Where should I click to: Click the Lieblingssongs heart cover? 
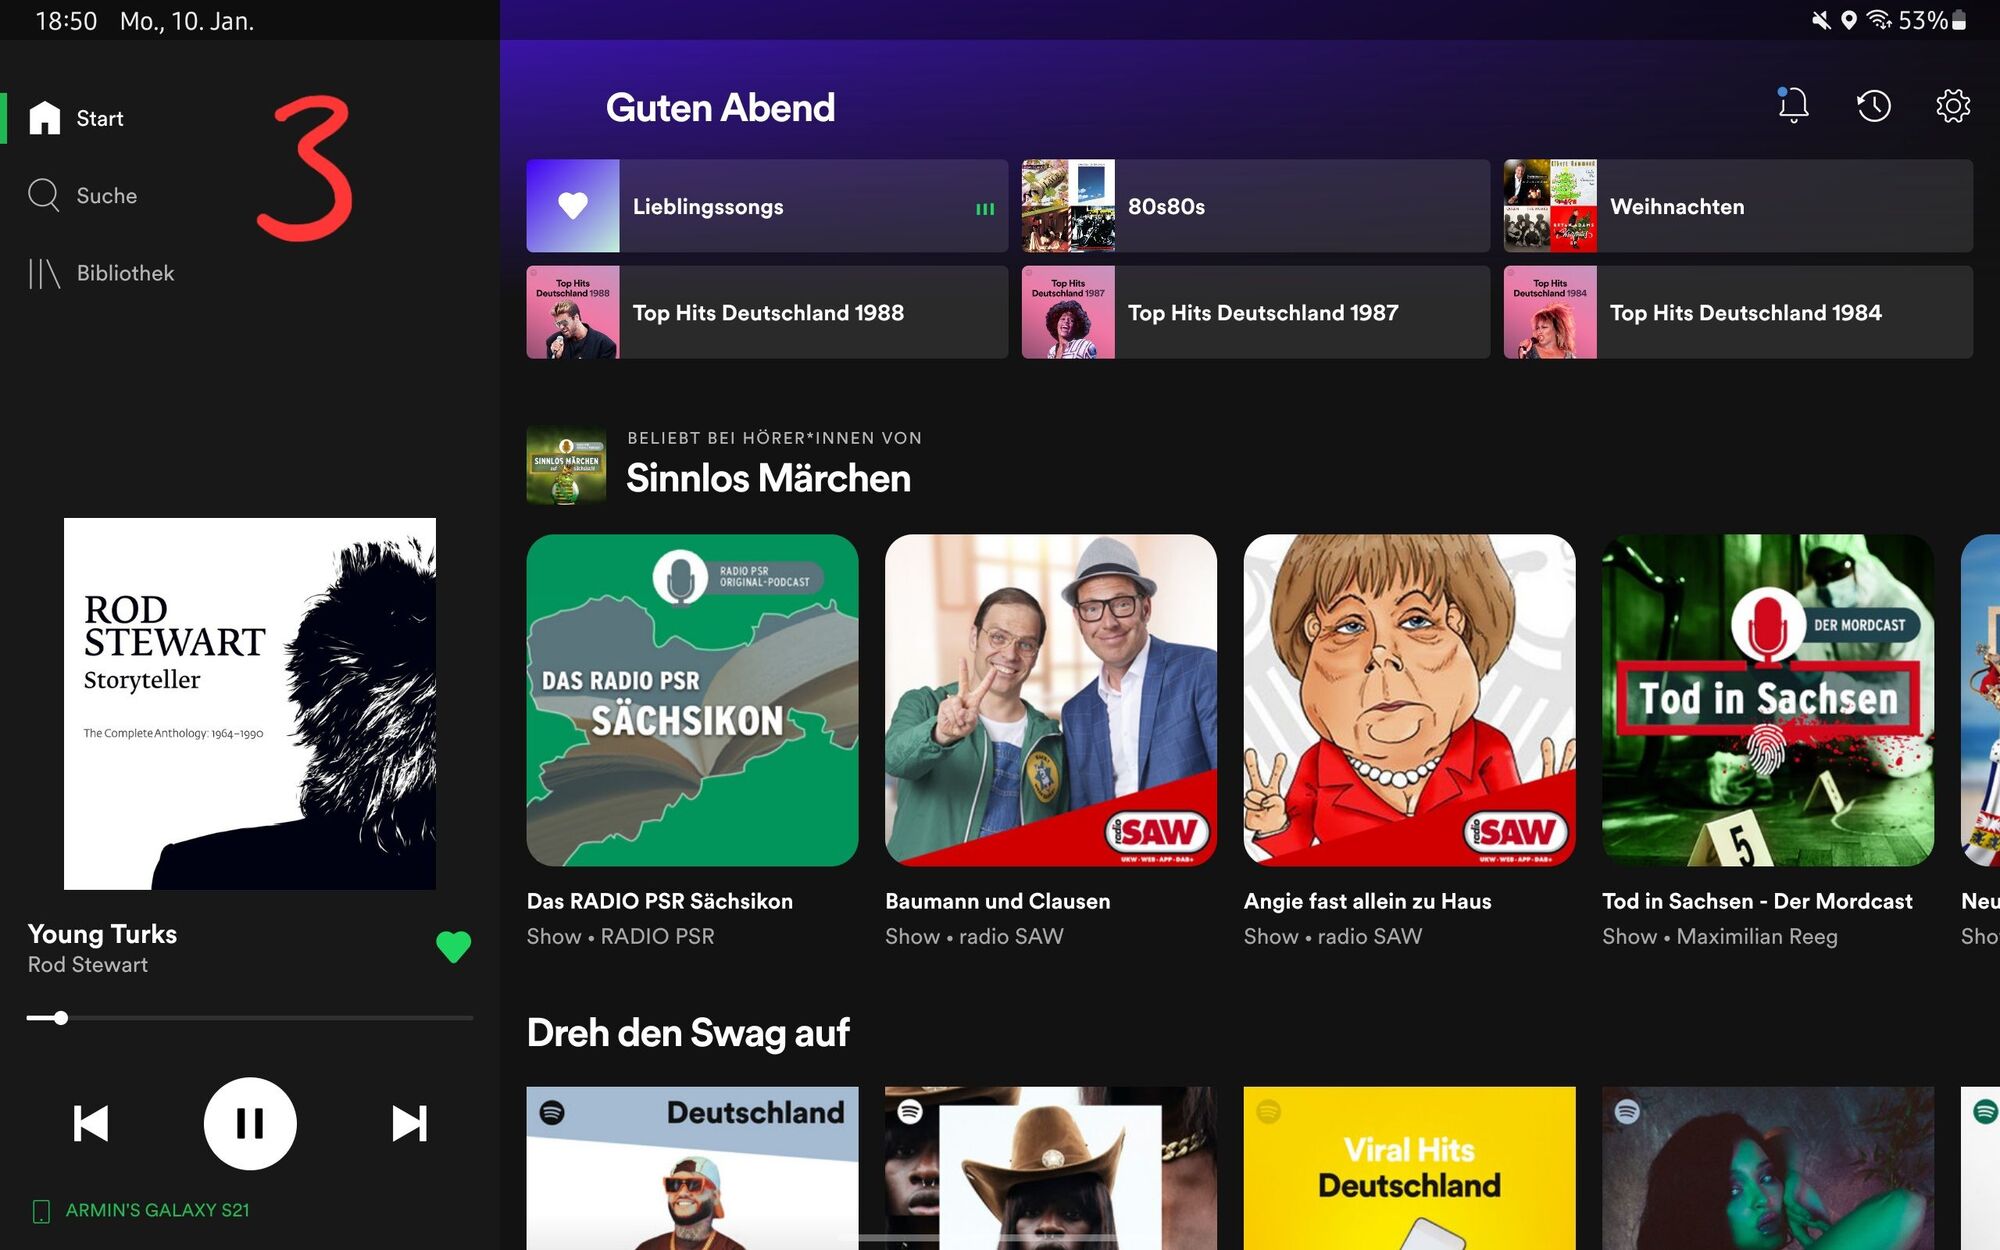[573, 206]
